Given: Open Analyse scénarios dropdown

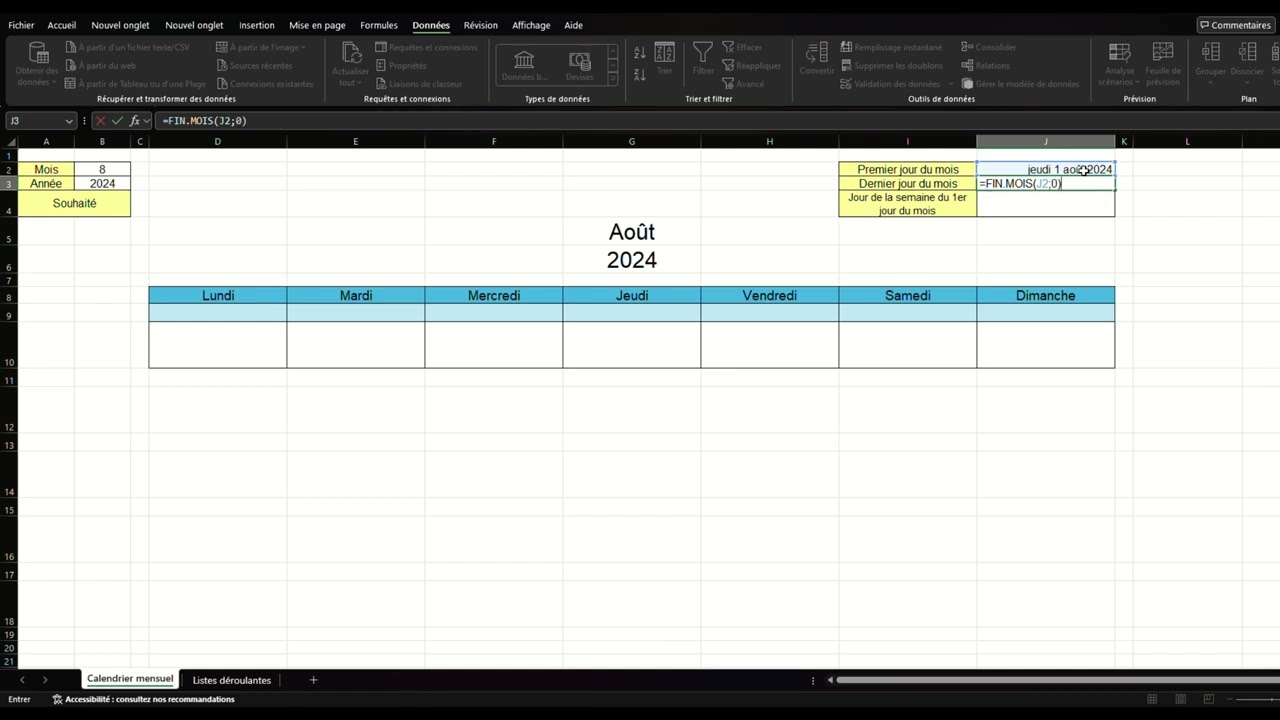Looking at the screenshot, I should [1119, 64].
